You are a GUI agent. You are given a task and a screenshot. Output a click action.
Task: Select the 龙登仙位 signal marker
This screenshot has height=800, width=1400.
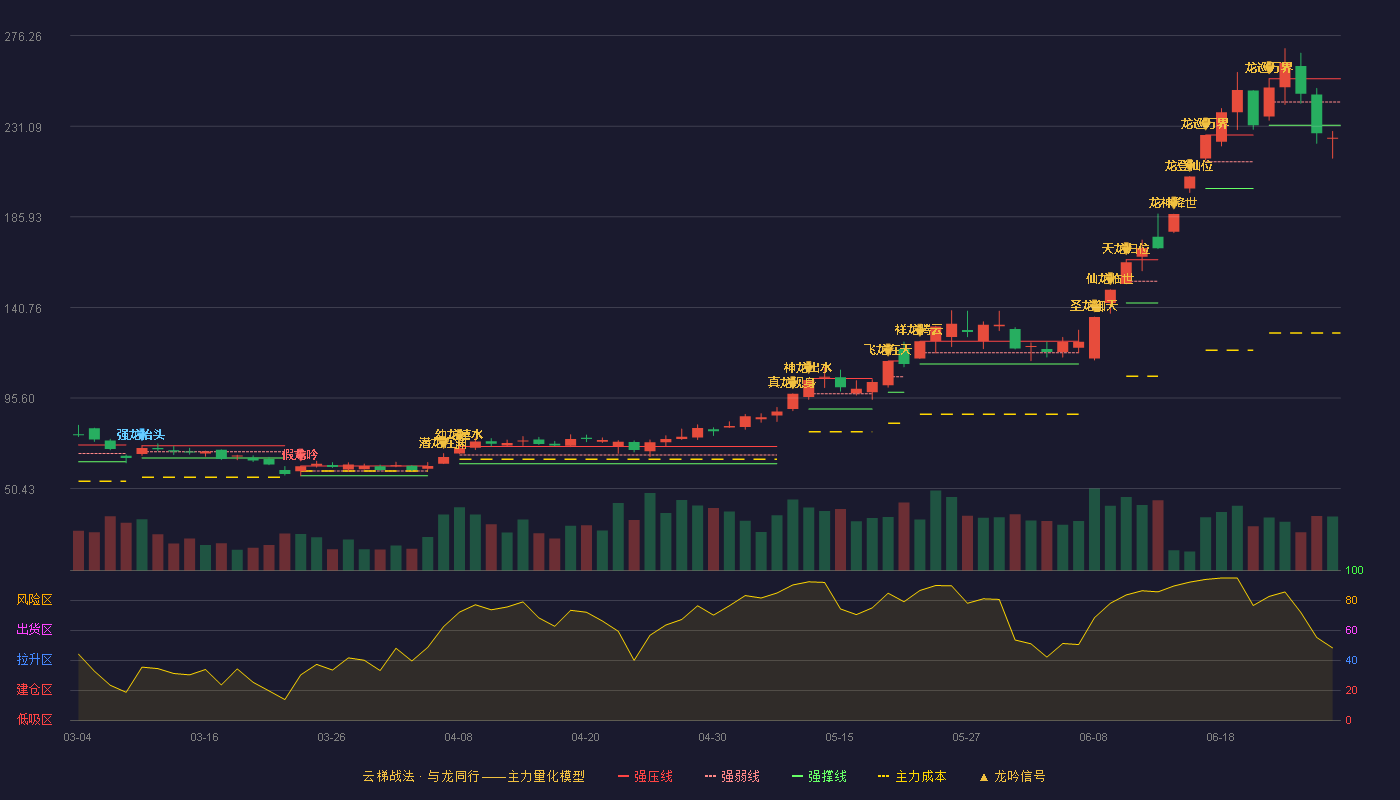coord(1189,165)
